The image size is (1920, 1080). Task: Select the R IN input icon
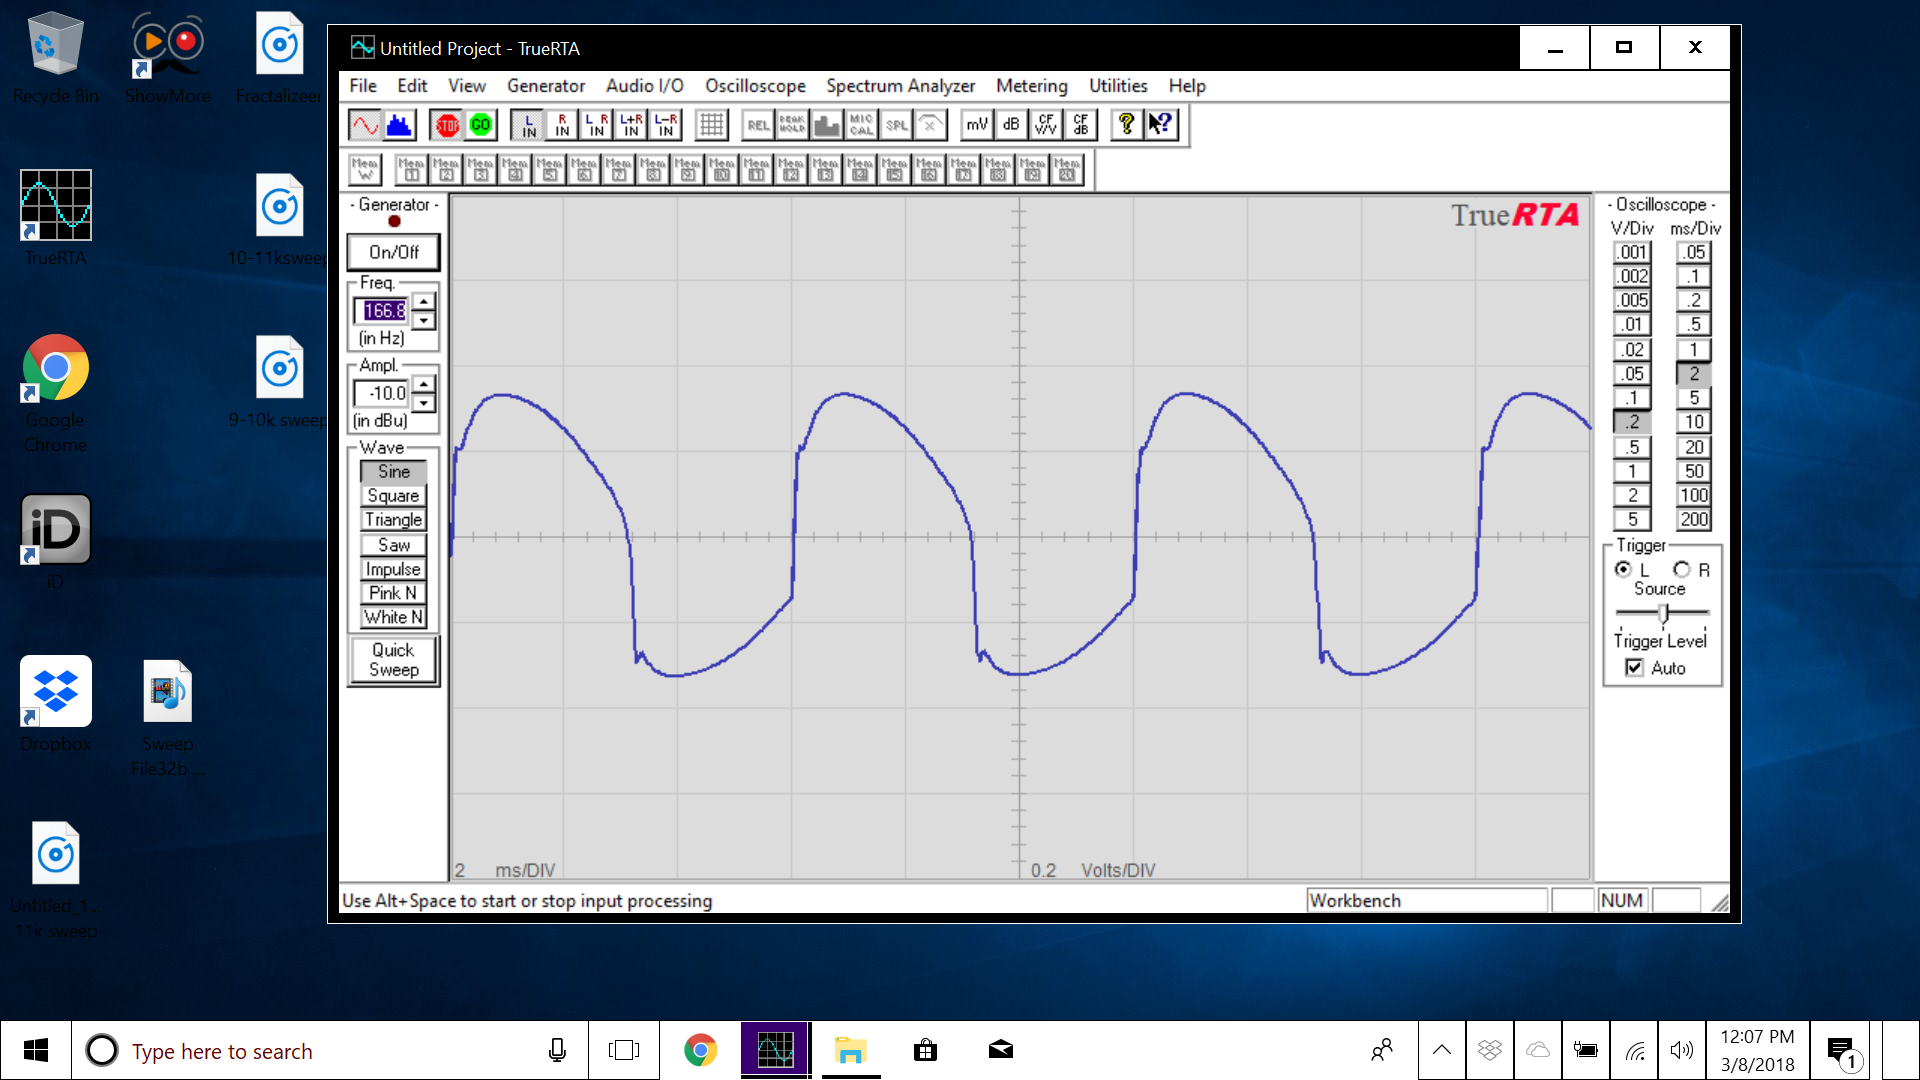(x=562, y=125)
